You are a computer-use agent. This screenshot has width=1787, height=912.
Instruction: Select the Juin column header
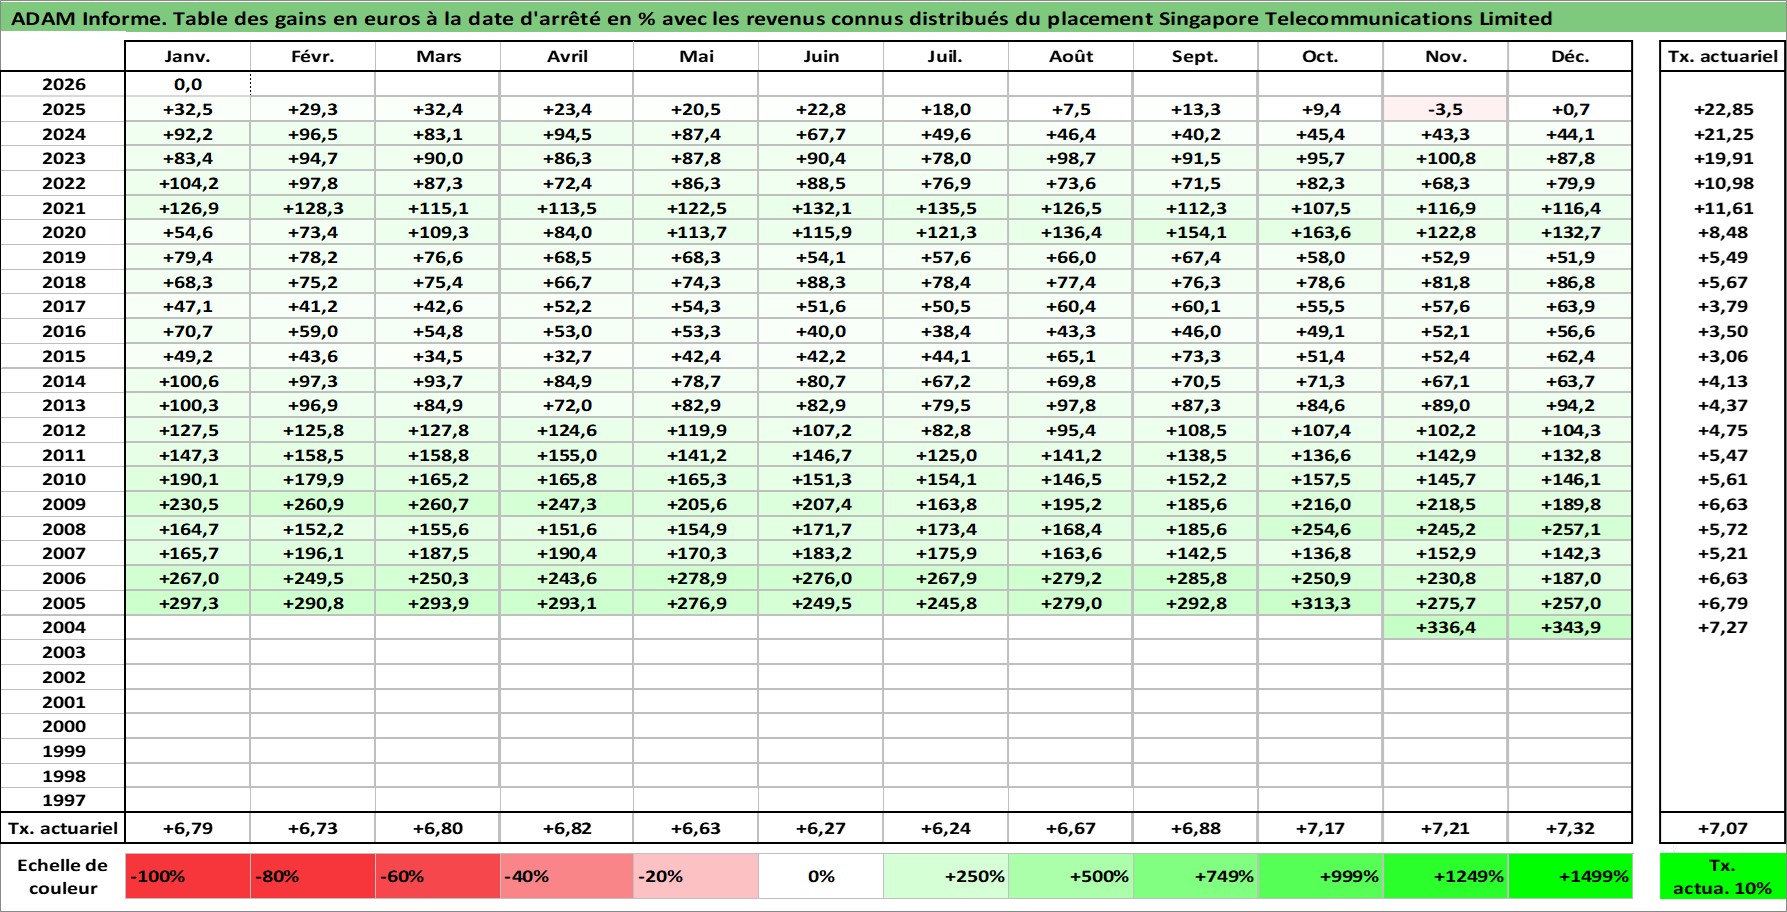(x=821, y=57)
